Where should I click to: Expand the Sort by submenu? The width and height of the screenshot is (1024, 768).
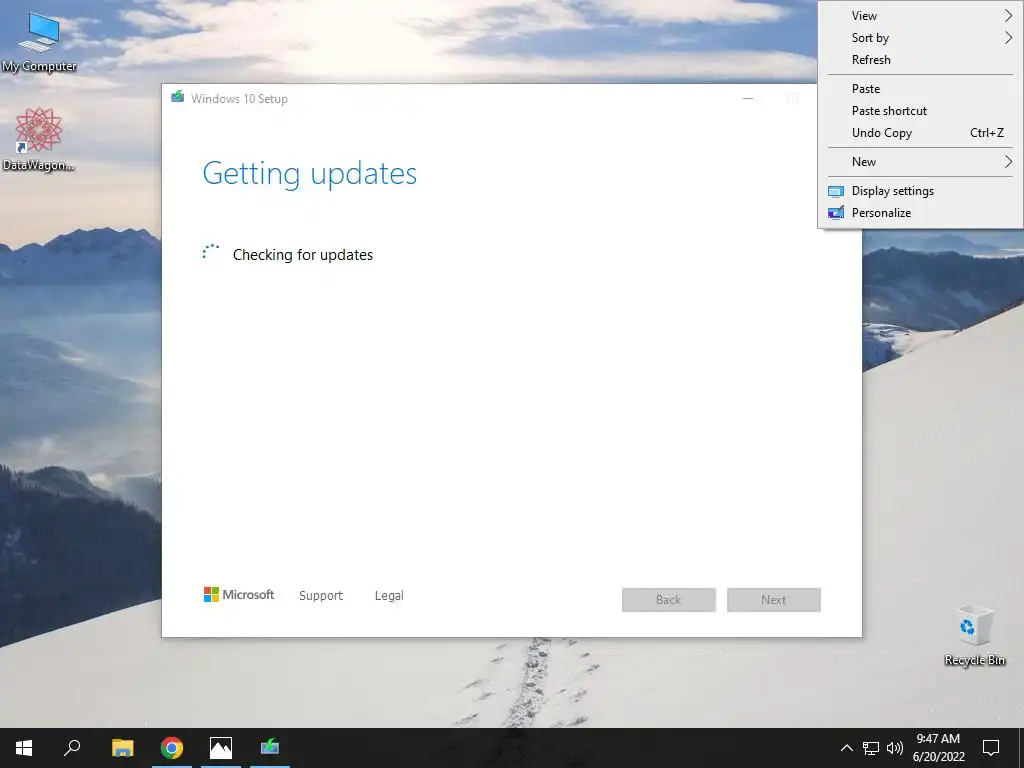point(920,38)
